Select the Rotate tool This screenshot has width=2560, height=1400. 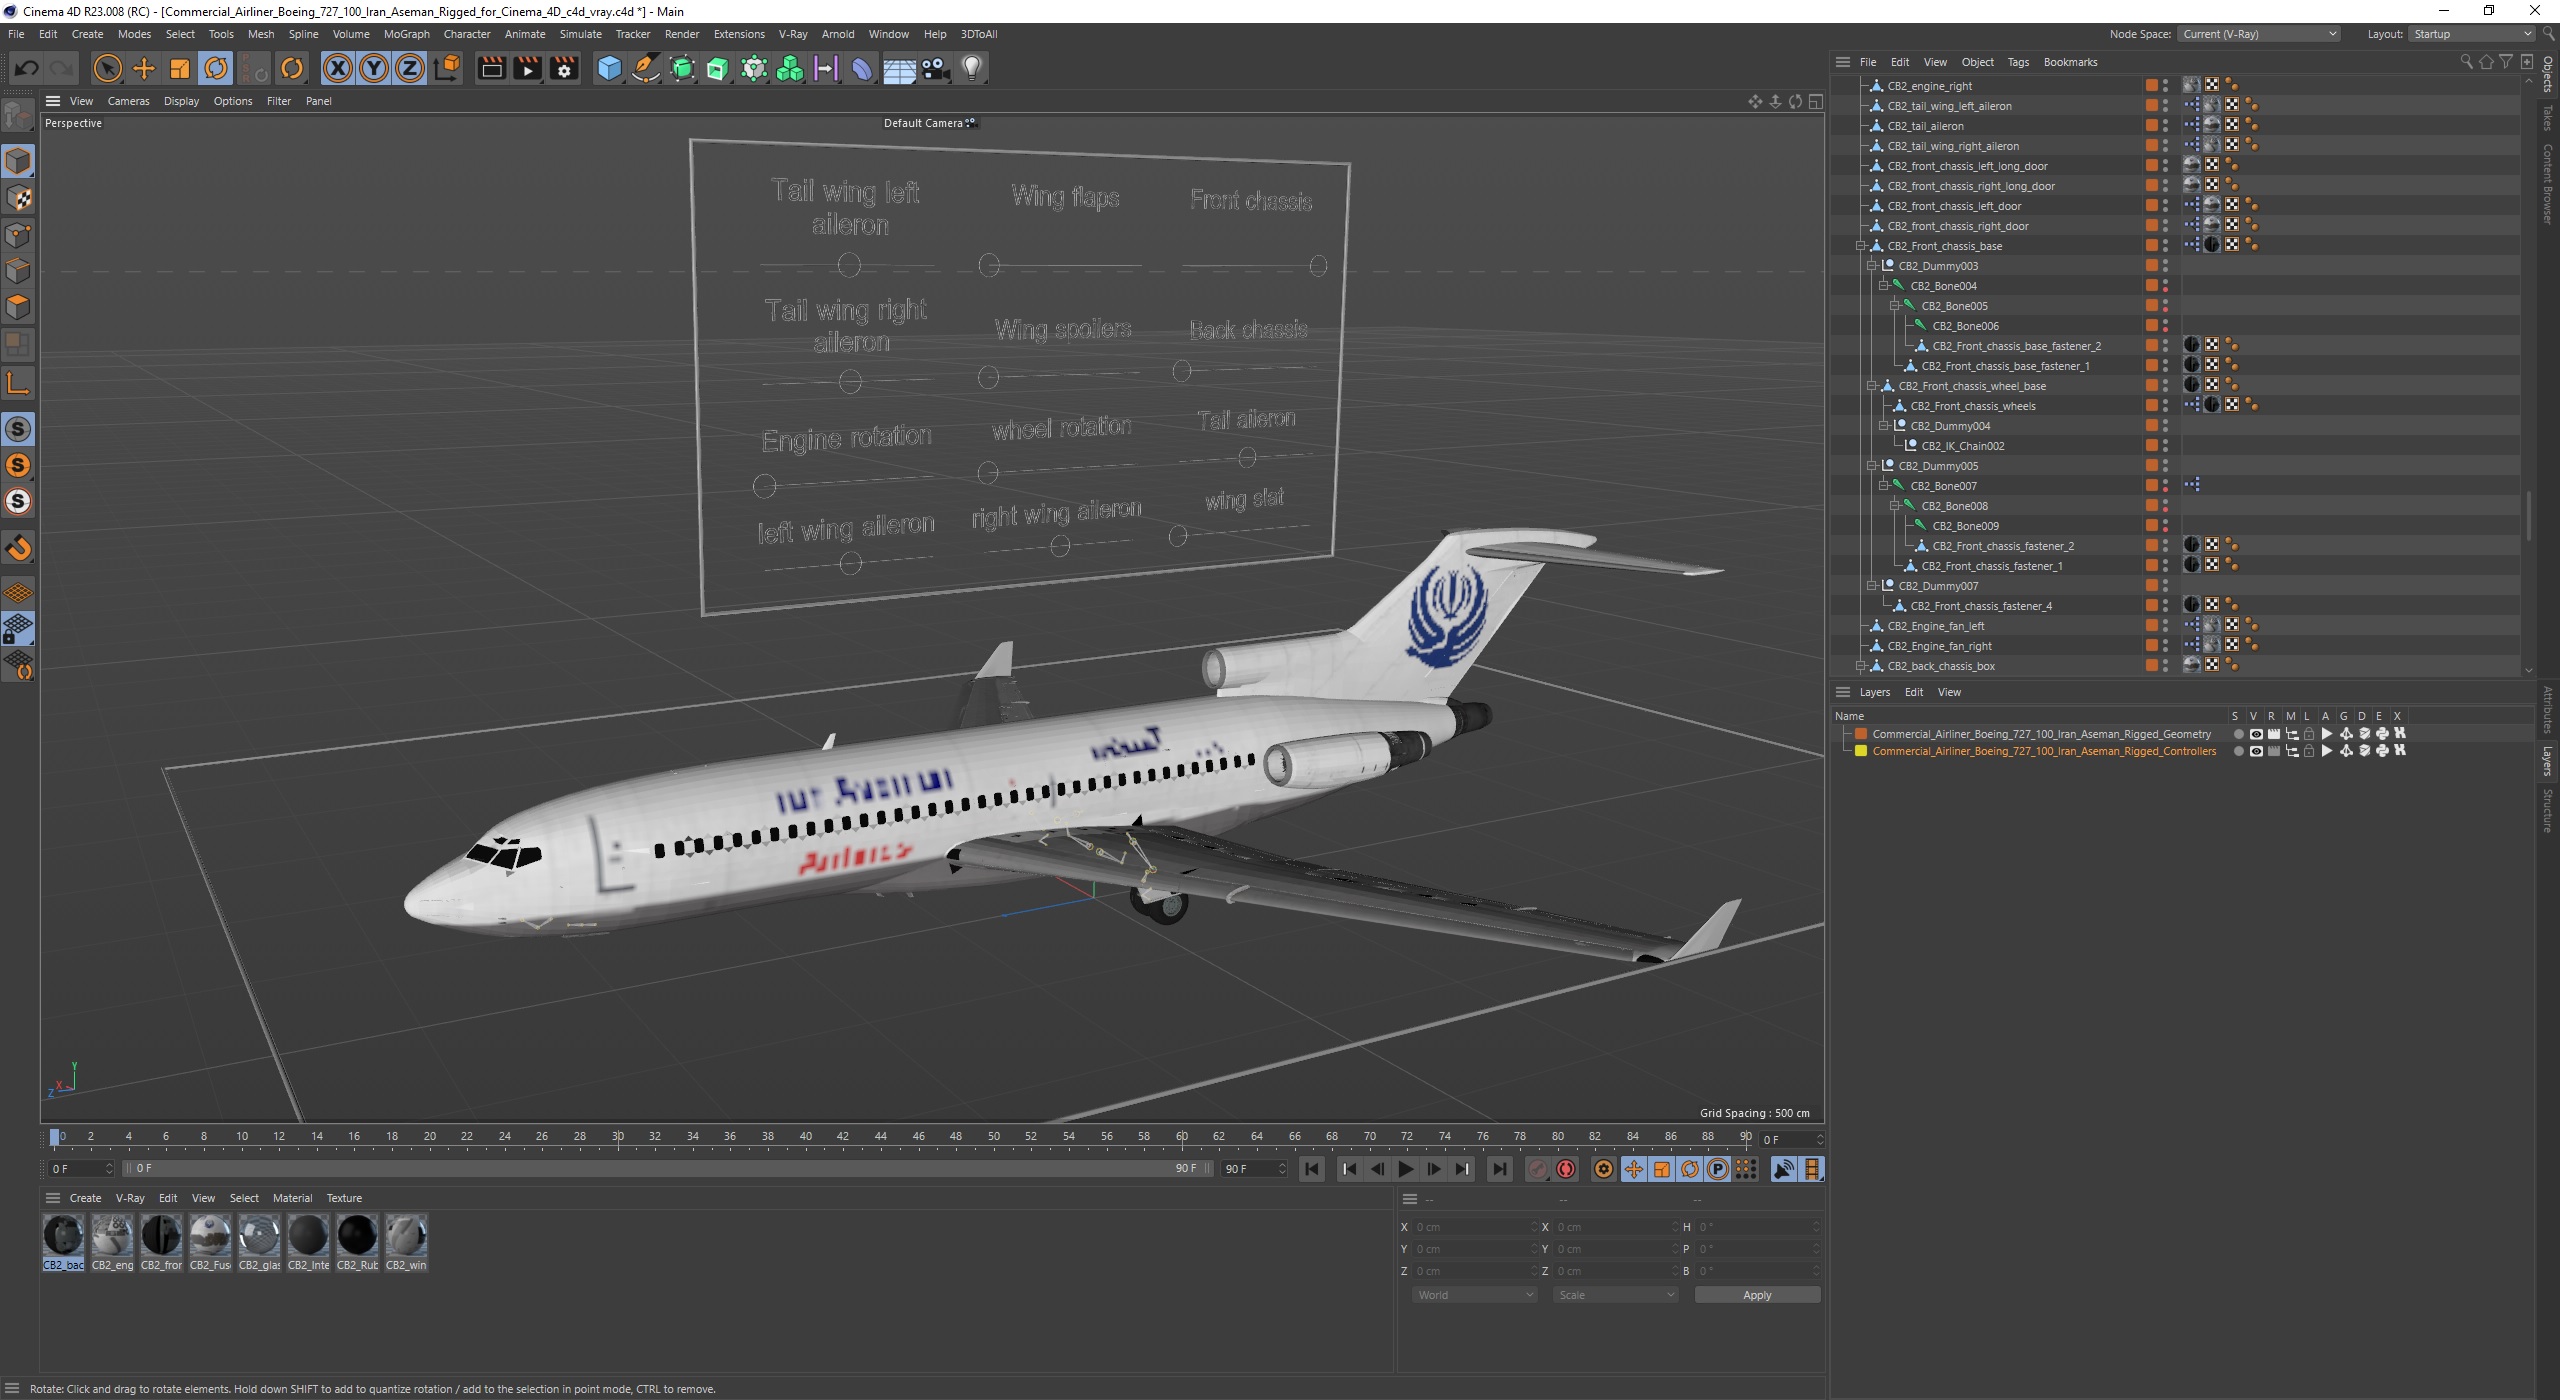pyautogui.click(x=216, y=68)
